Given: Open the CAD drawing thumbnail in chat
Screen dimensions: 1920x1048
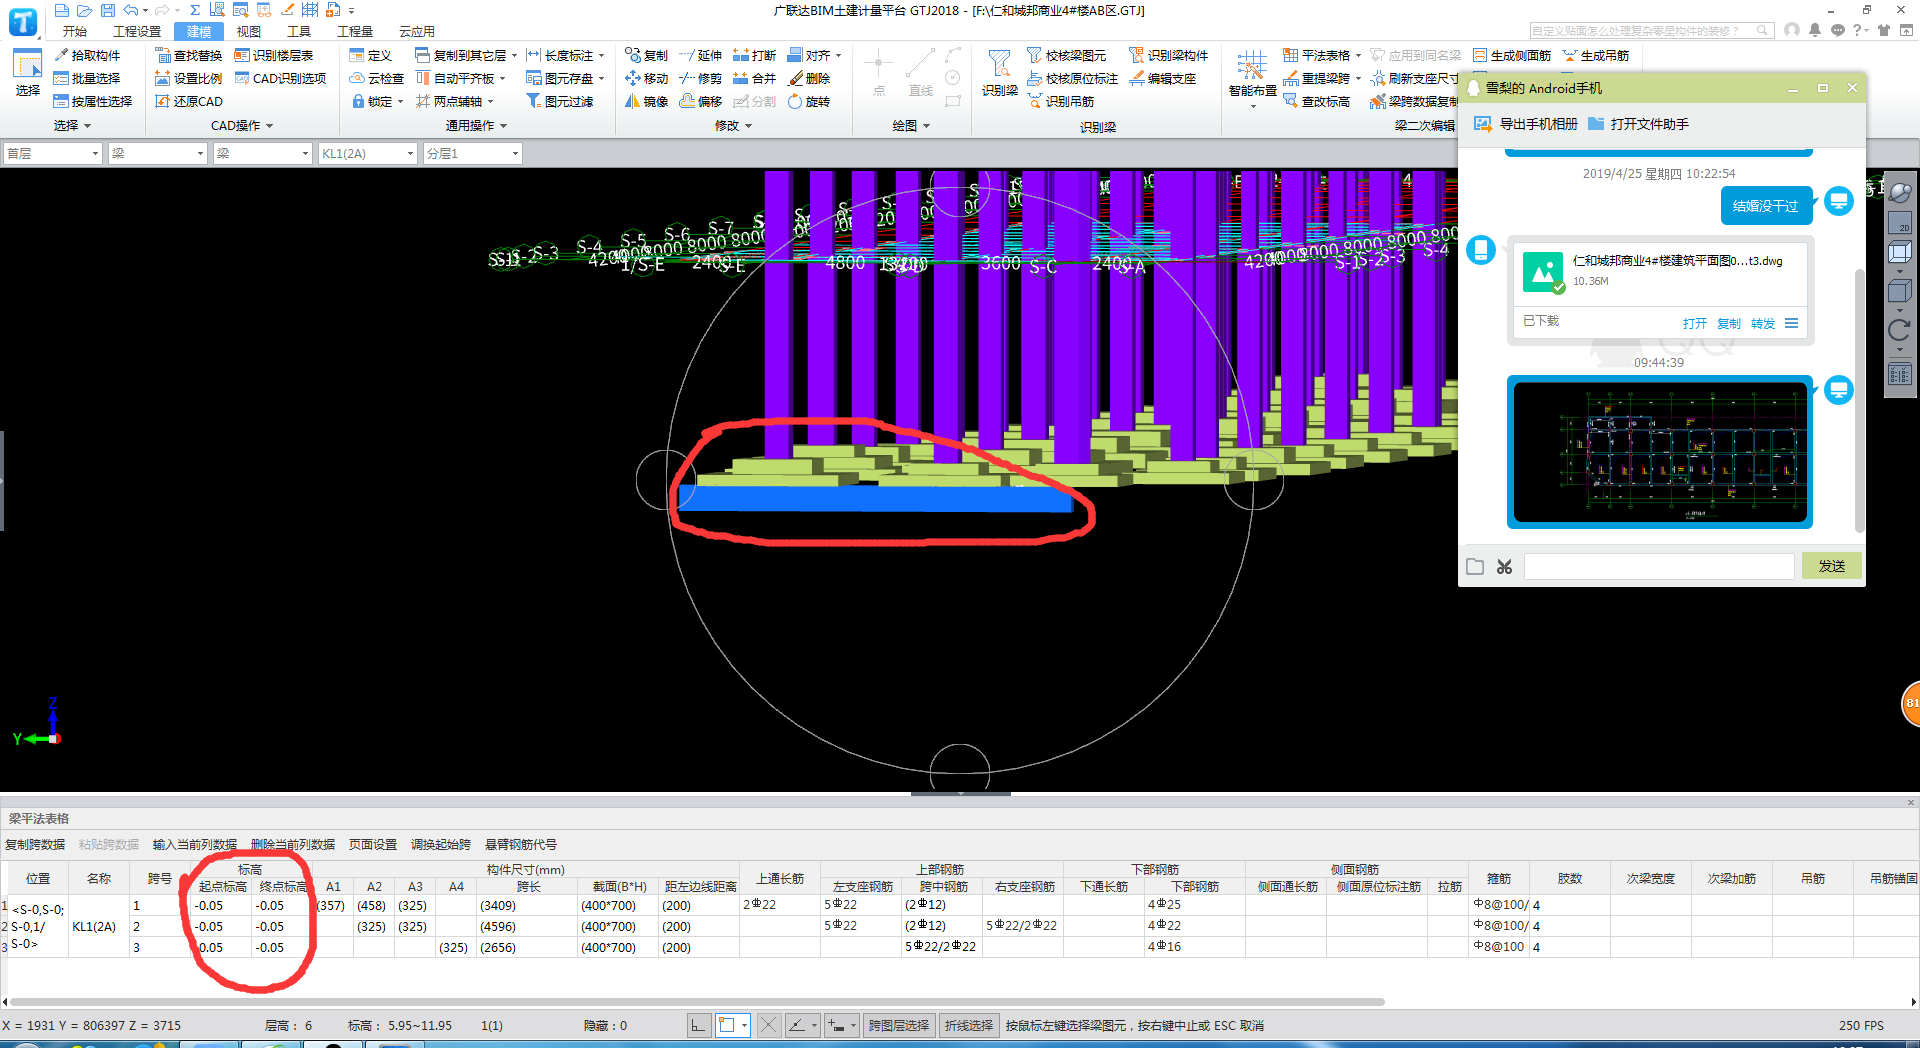Looking at the screenshot, I should (x=1660, y=452).
